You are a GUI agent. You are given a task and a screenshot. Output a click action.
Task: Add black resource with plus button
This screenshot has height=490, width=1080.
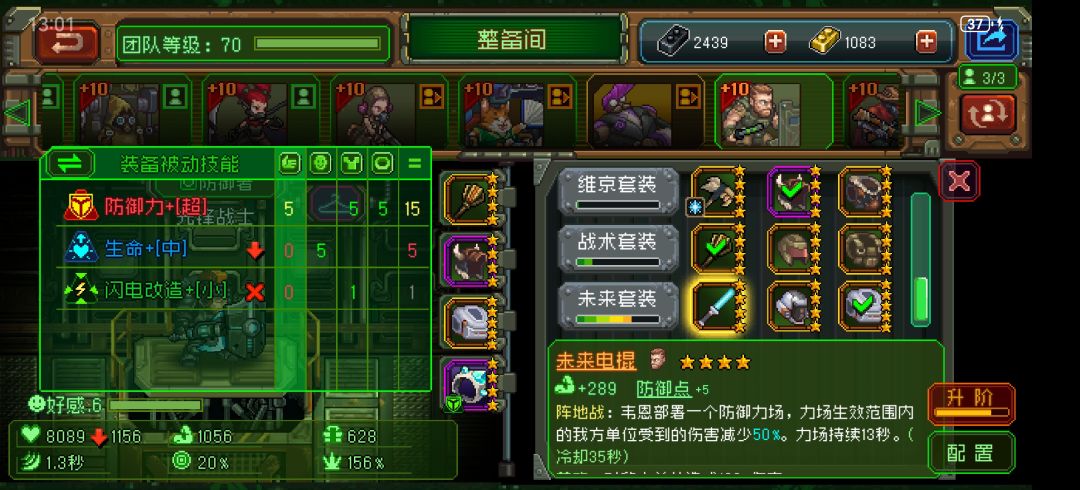pos(775,42)
